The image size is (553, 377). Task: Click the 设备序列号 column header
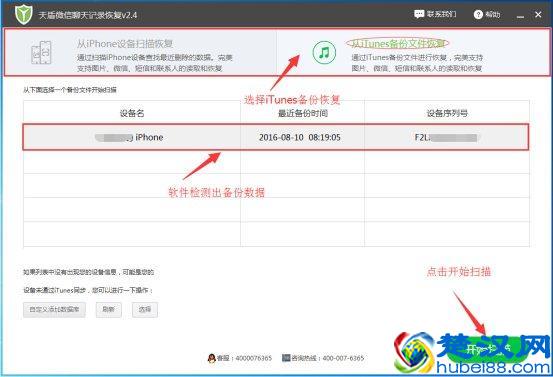pyautogui.click(x=447, y=113)
